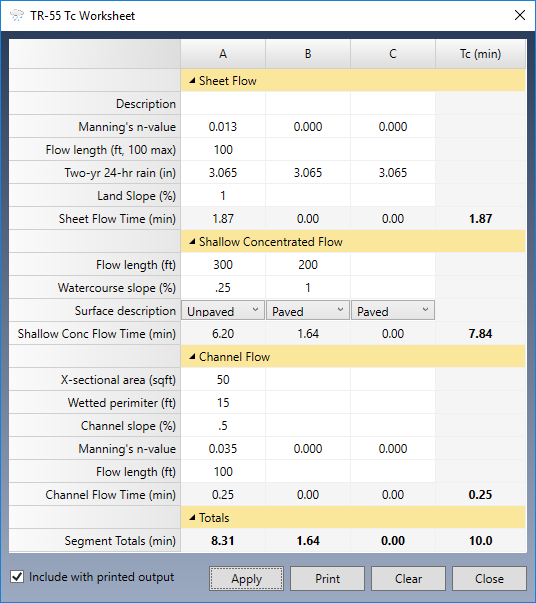Collapse the Sheet Flow section
536x603 pixels.
click(x=192, y=81)
